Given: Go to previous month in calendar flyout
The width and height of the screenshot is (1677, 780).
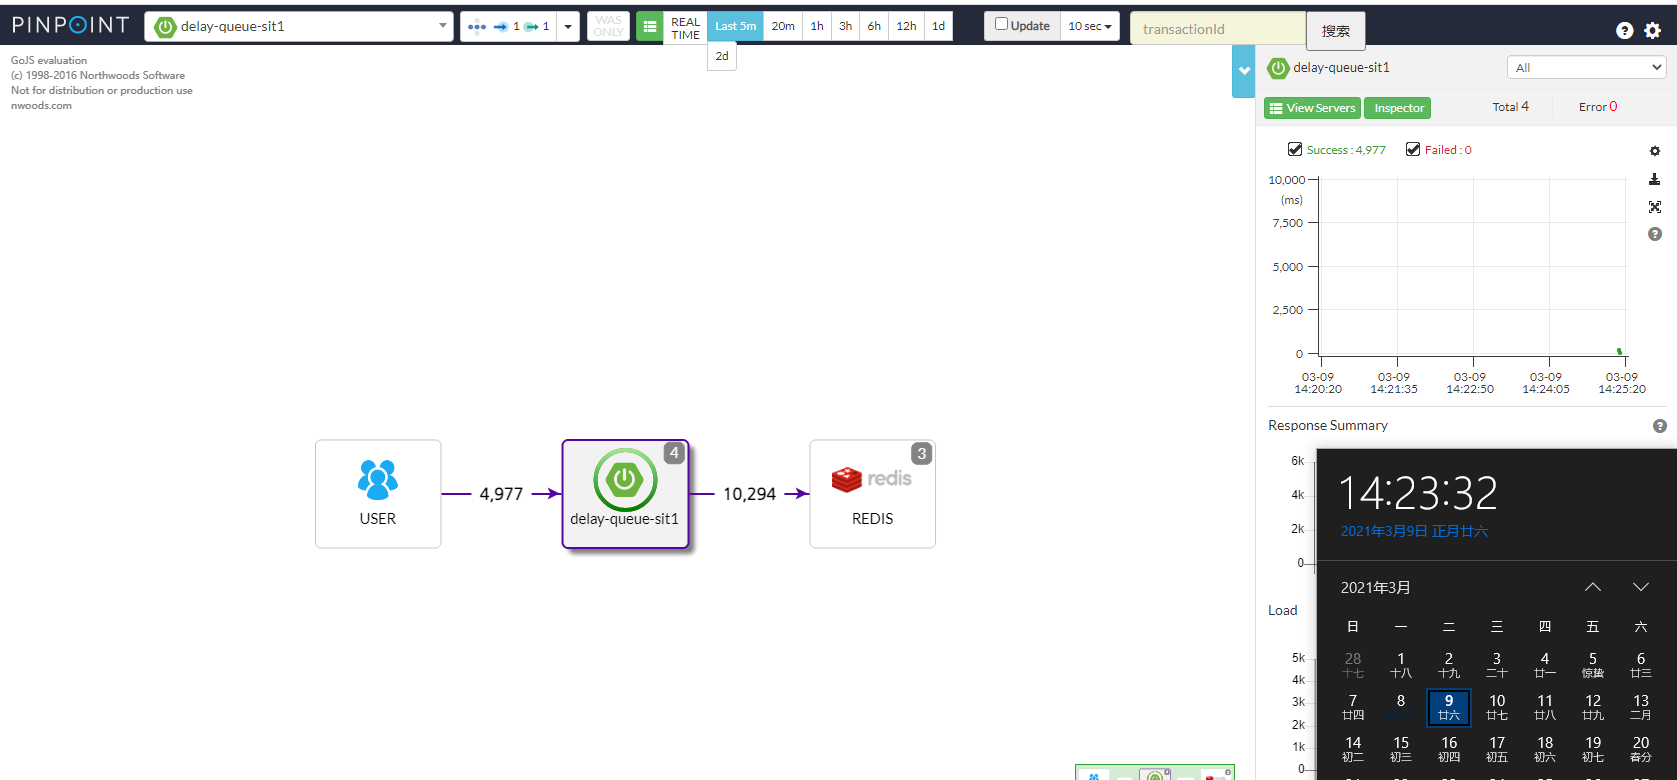Looking at the screenshot, I should (x=1593, y=587).
